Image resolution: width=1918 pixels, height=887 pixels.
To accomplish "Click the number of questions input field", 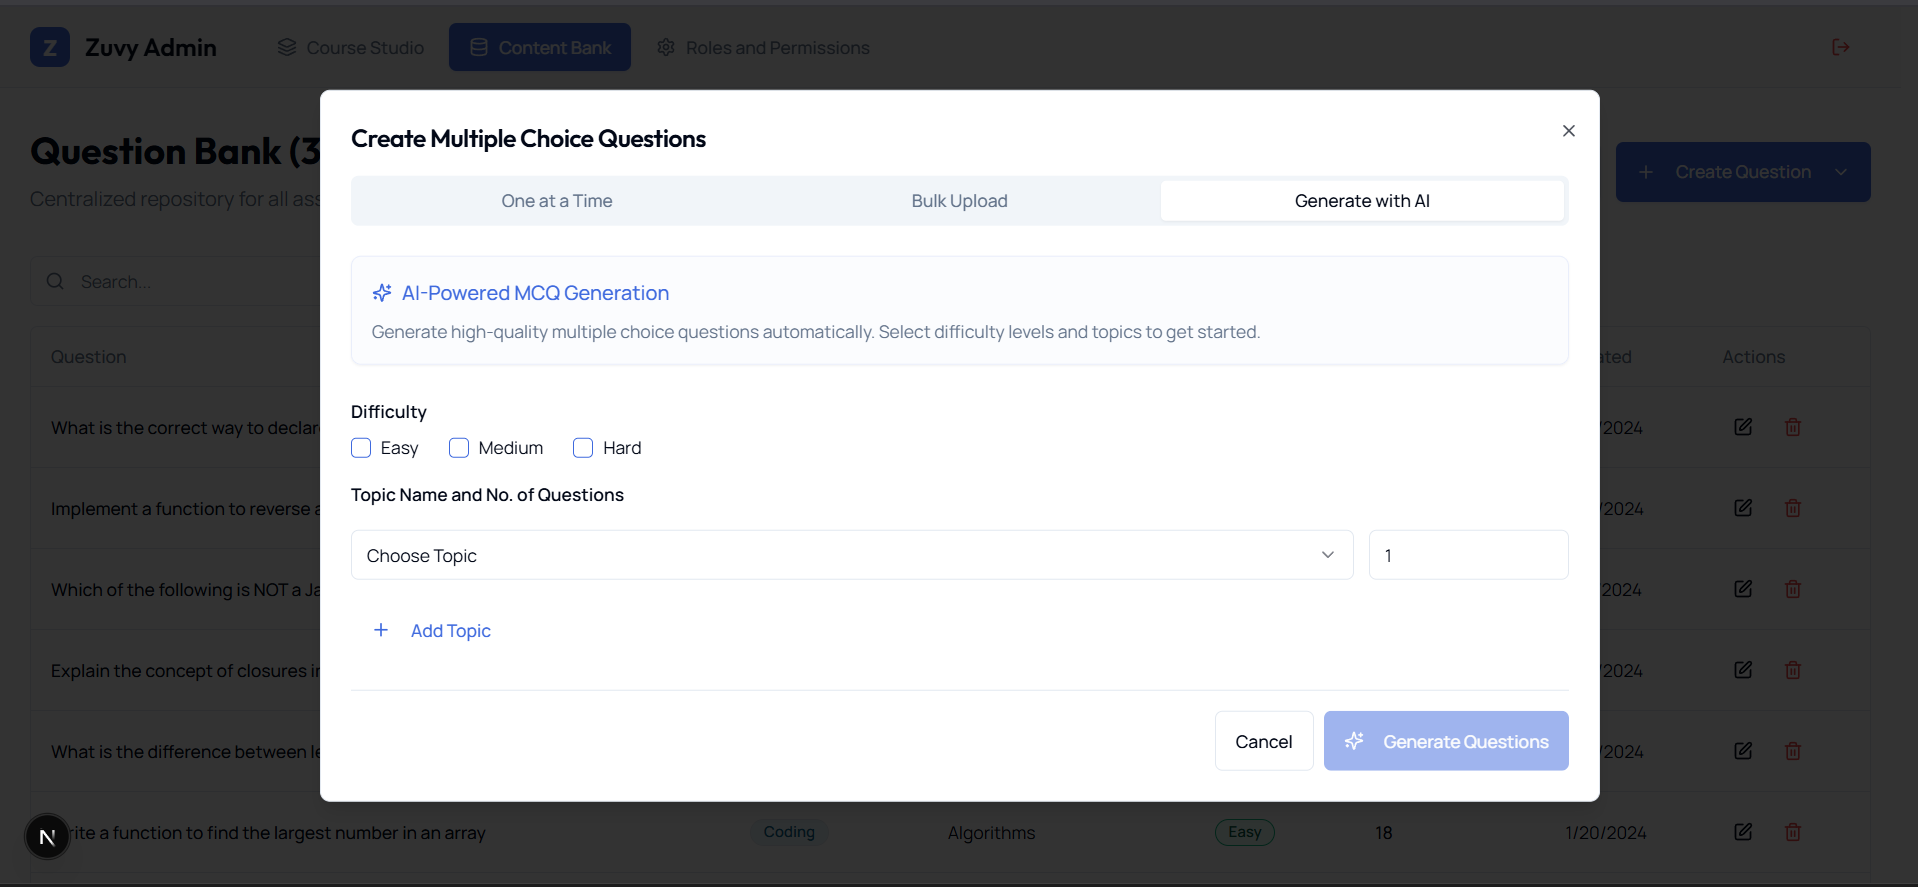I will pyautogui.click(x=1467, y=555).
